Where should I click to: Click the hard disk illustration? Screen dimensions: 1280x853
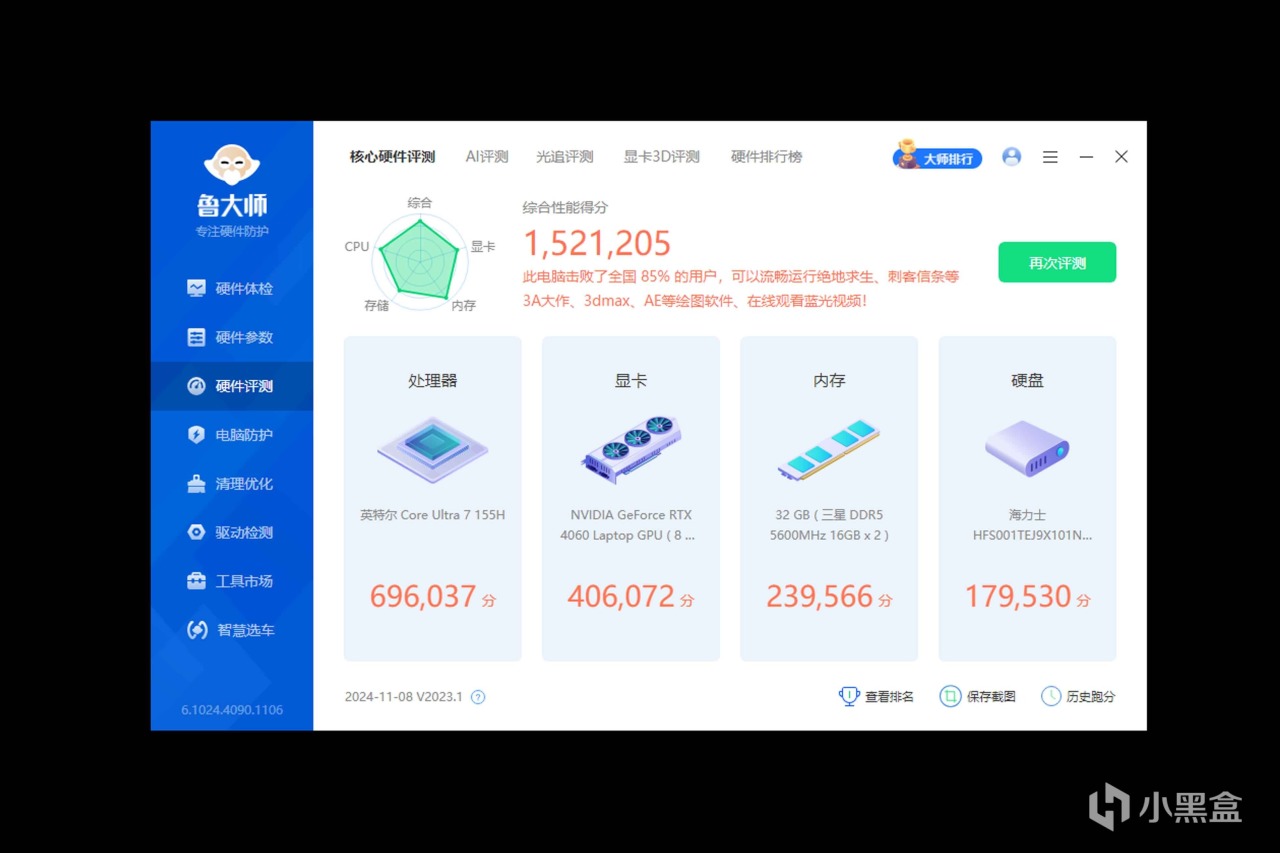1027,448
